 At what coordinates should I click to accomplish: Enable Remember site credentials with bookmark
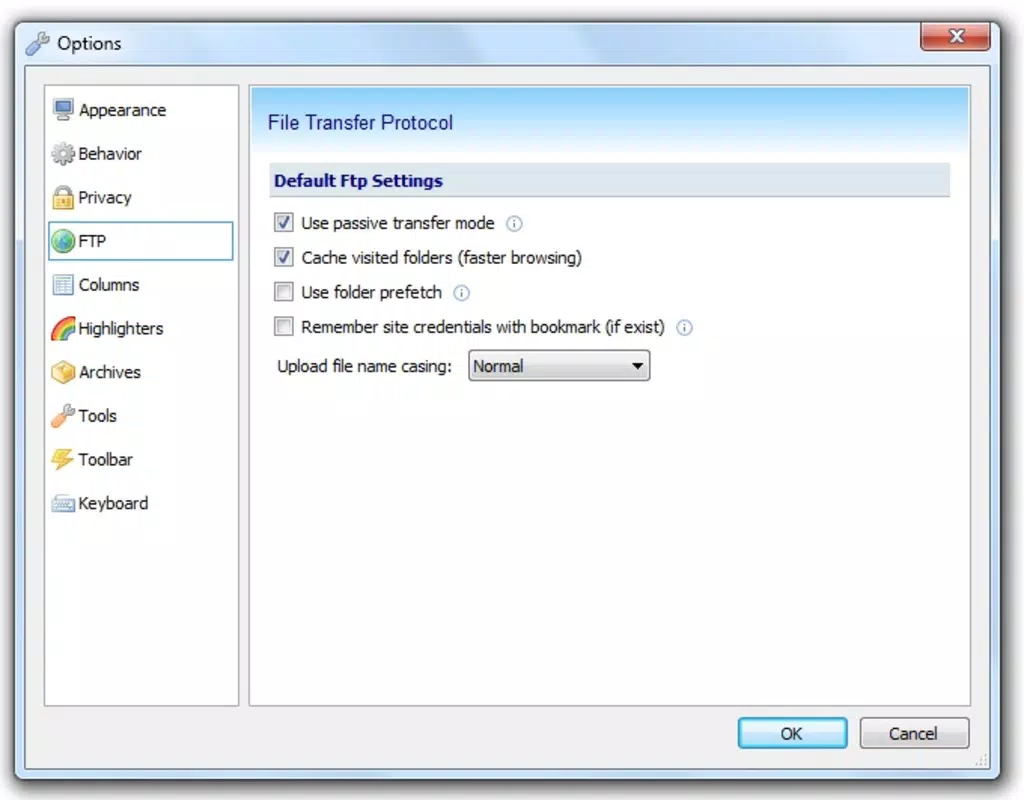[x=283, y=326]
